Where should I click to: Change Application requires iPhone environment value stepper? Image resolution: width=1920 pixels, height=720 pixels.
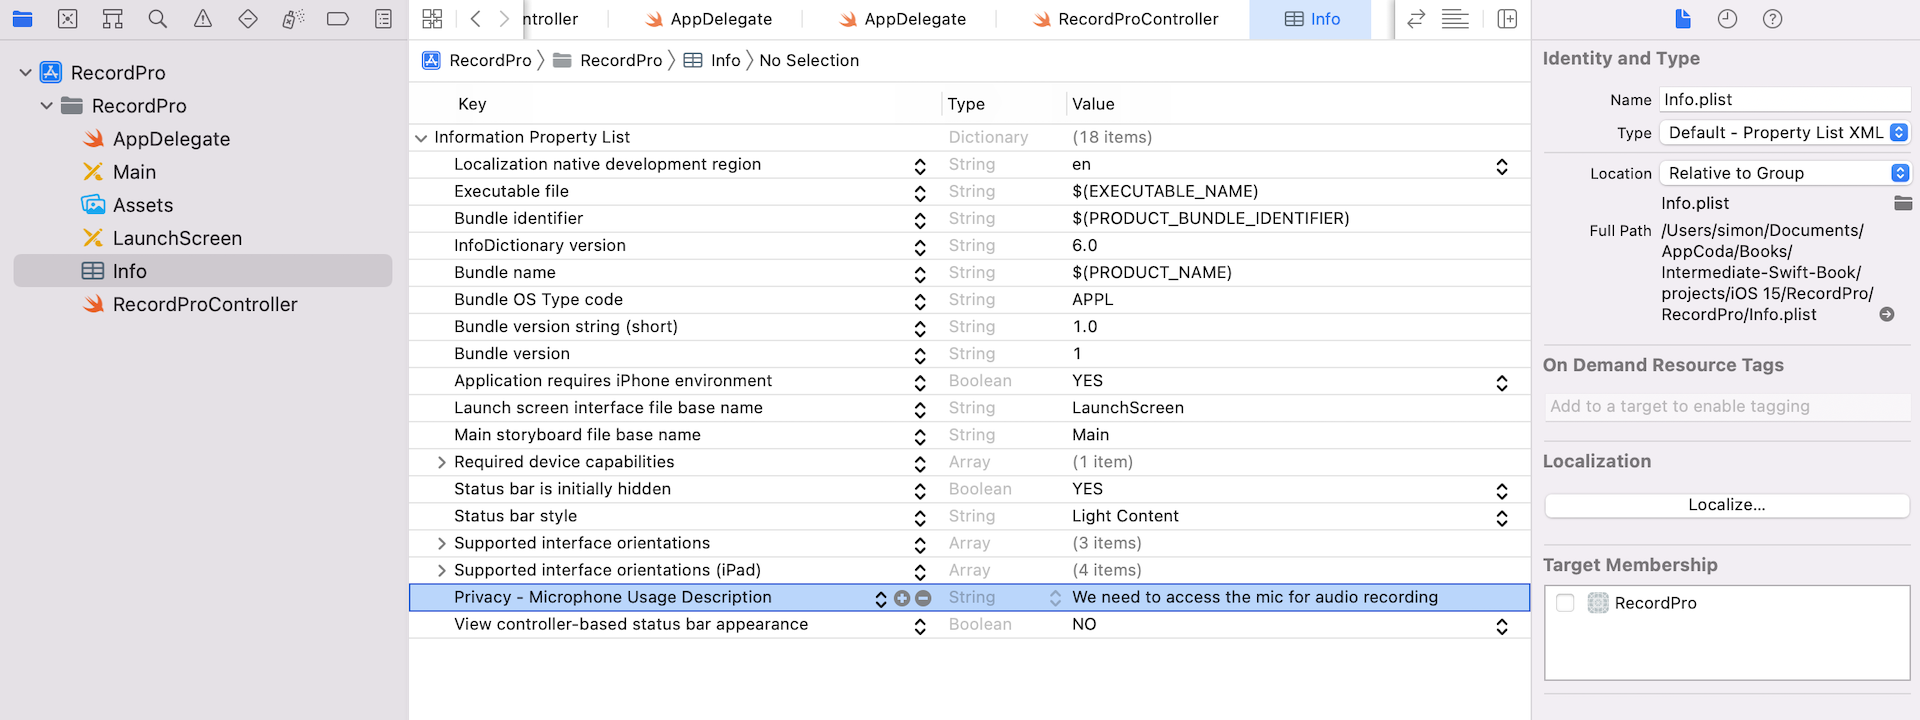click(x=1501, y=382)
